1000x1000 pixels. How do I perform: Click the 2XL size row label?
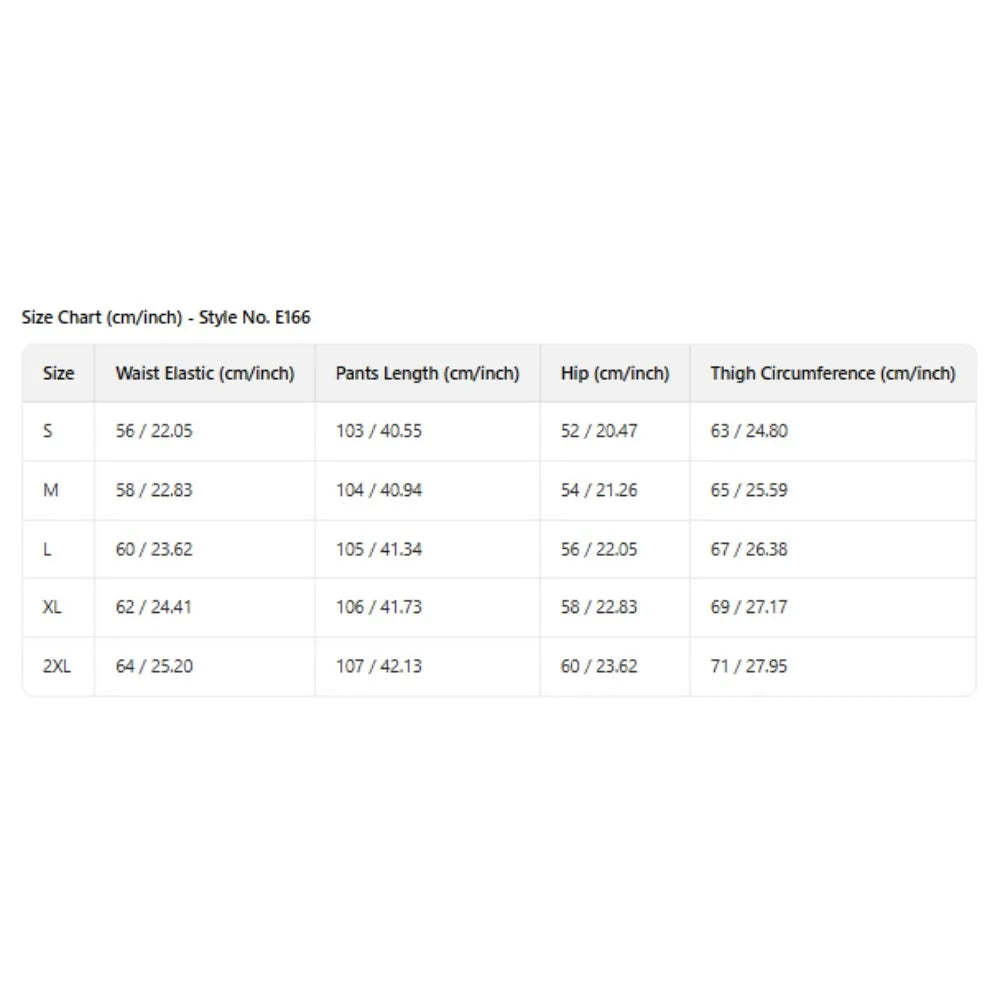[x=57, y=666]
